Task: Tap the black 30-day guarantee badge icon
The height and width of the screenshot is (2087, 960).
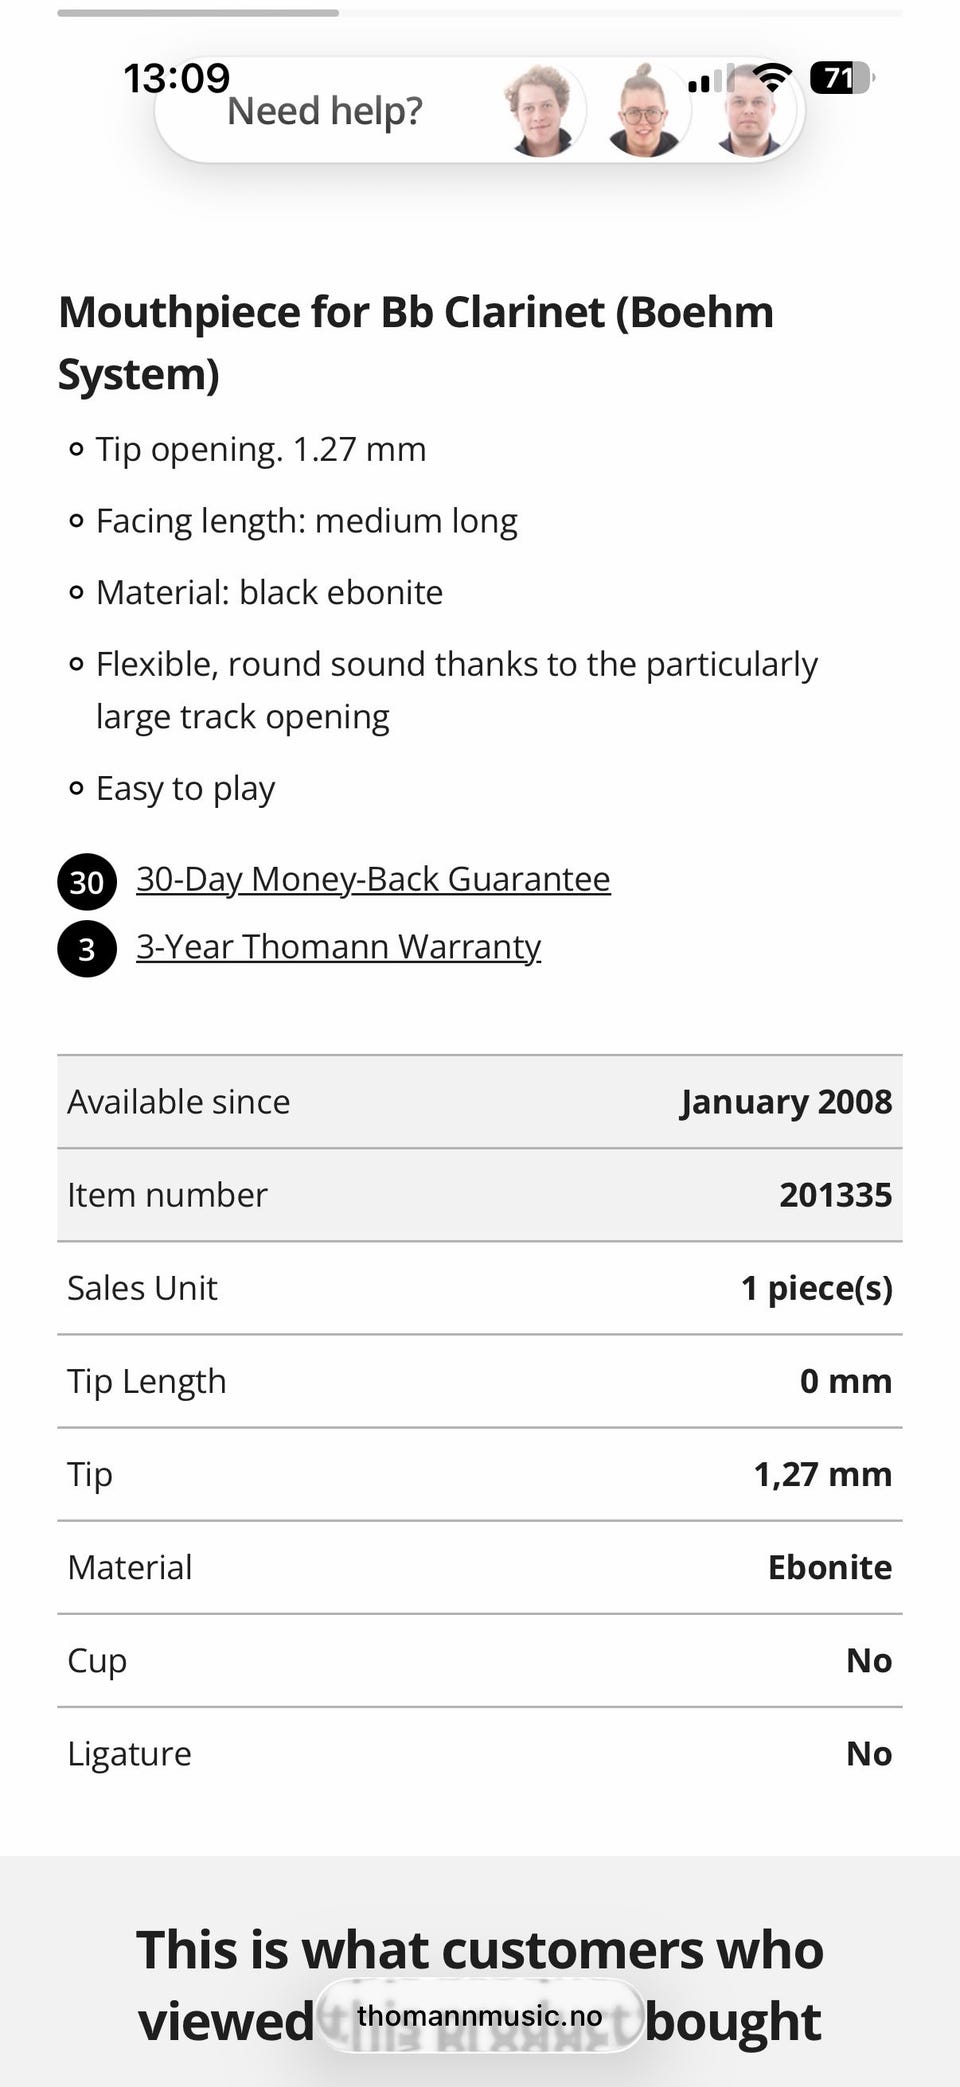Action: click(x=87, y=881)
